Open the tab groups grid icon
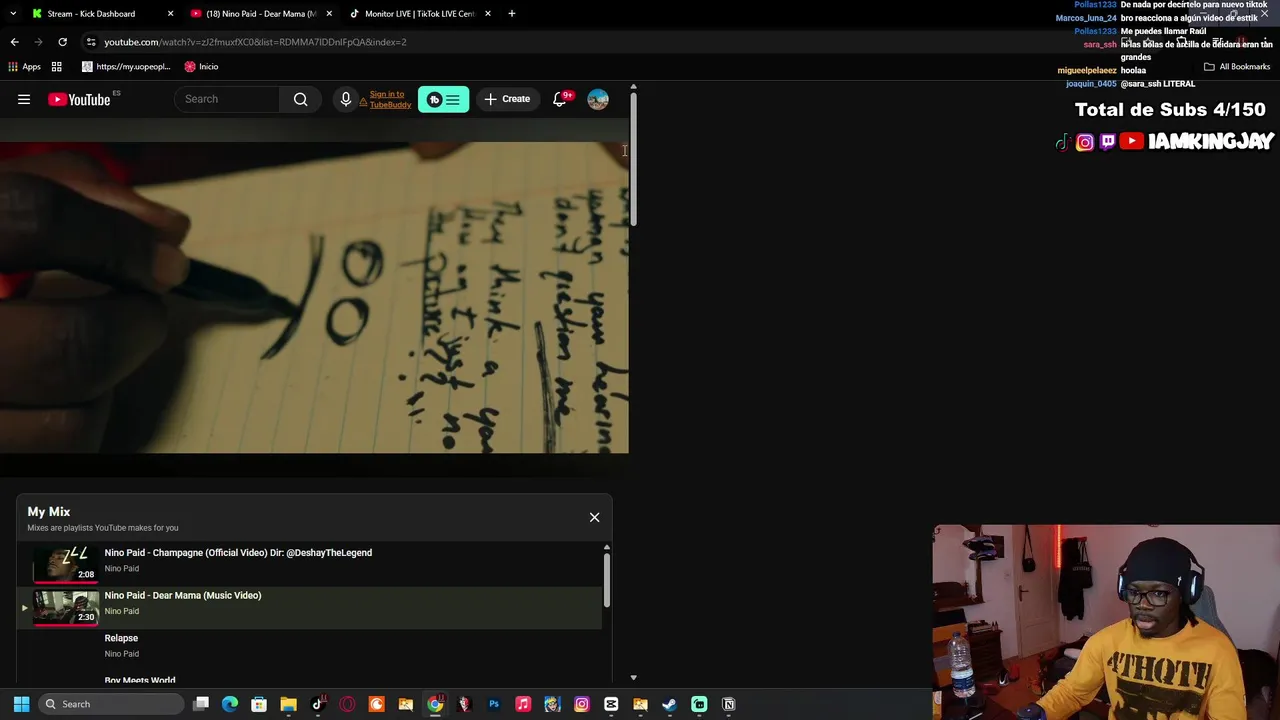Image resolution: width=1280 pixels, height=720 pixels. pos(57,67)
